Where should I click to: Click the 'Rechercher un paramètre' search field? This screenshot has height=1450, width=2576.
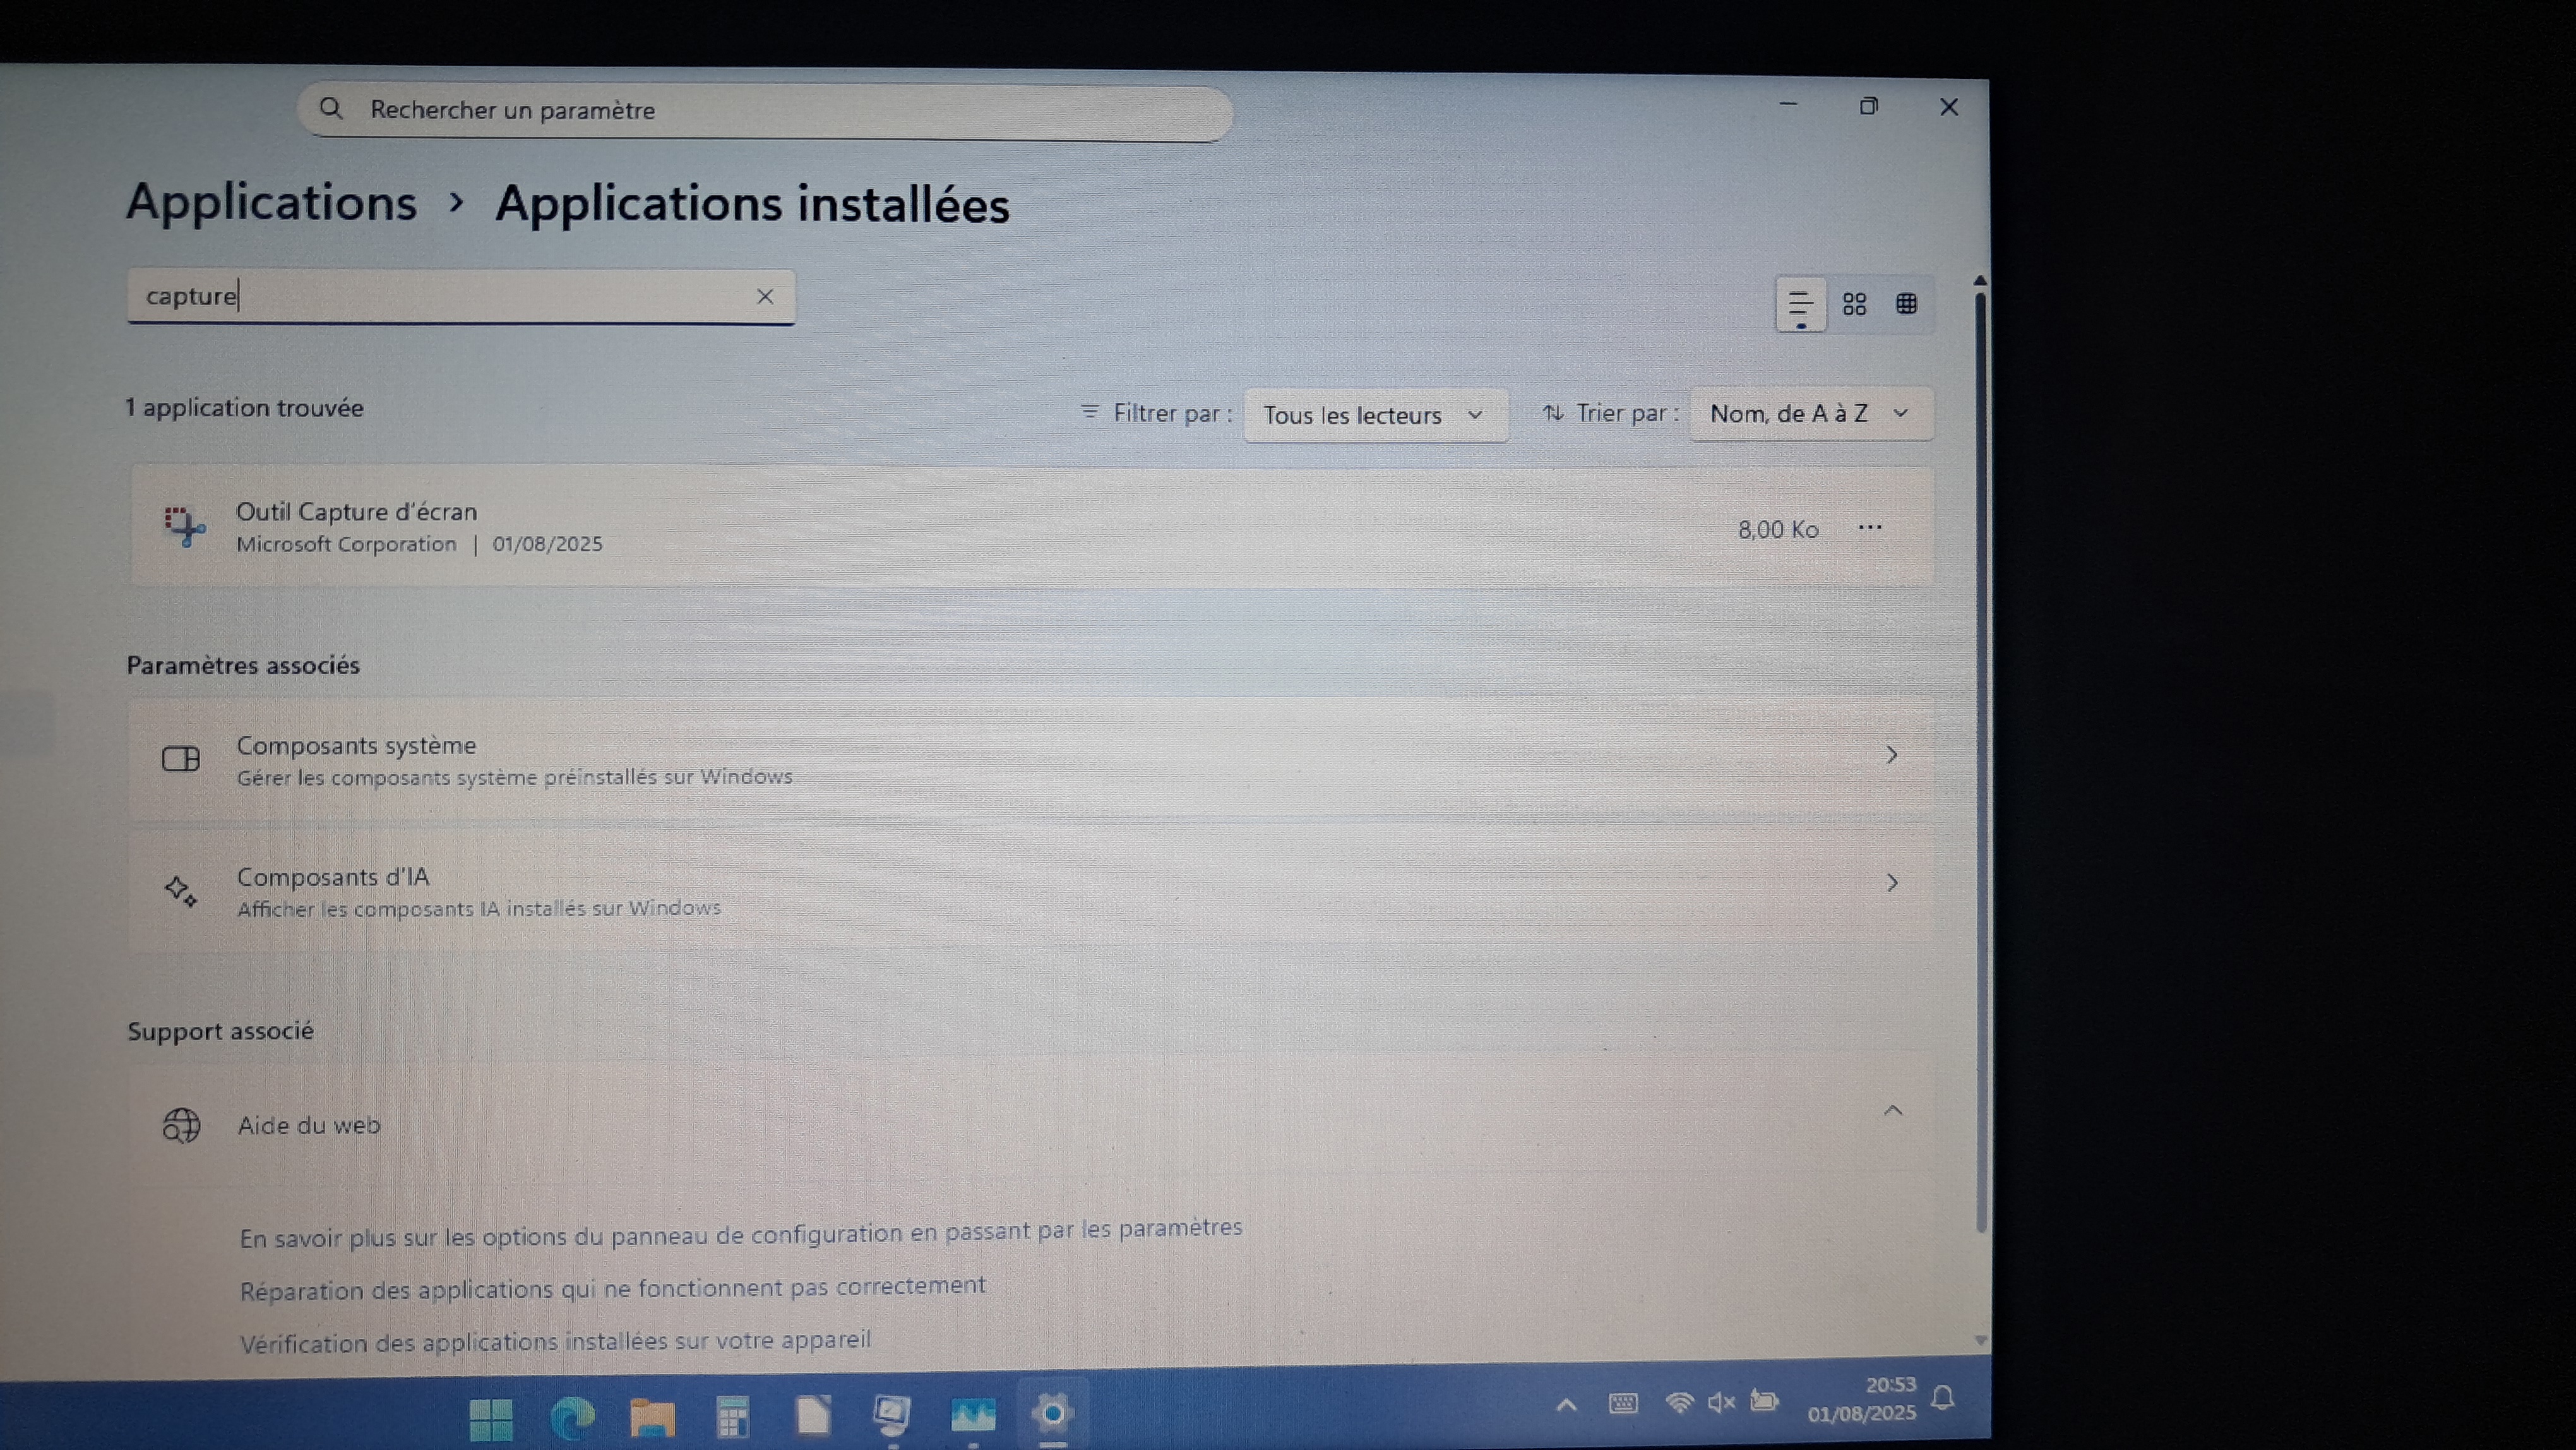point(764,111)
